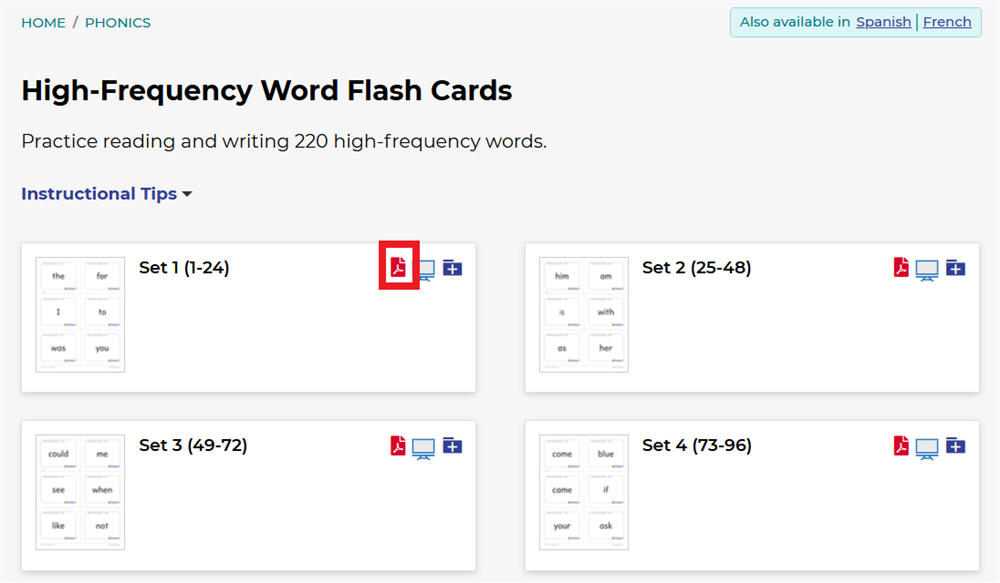Open the PDF for Set 3 (49-72)

tap(398, 446)
